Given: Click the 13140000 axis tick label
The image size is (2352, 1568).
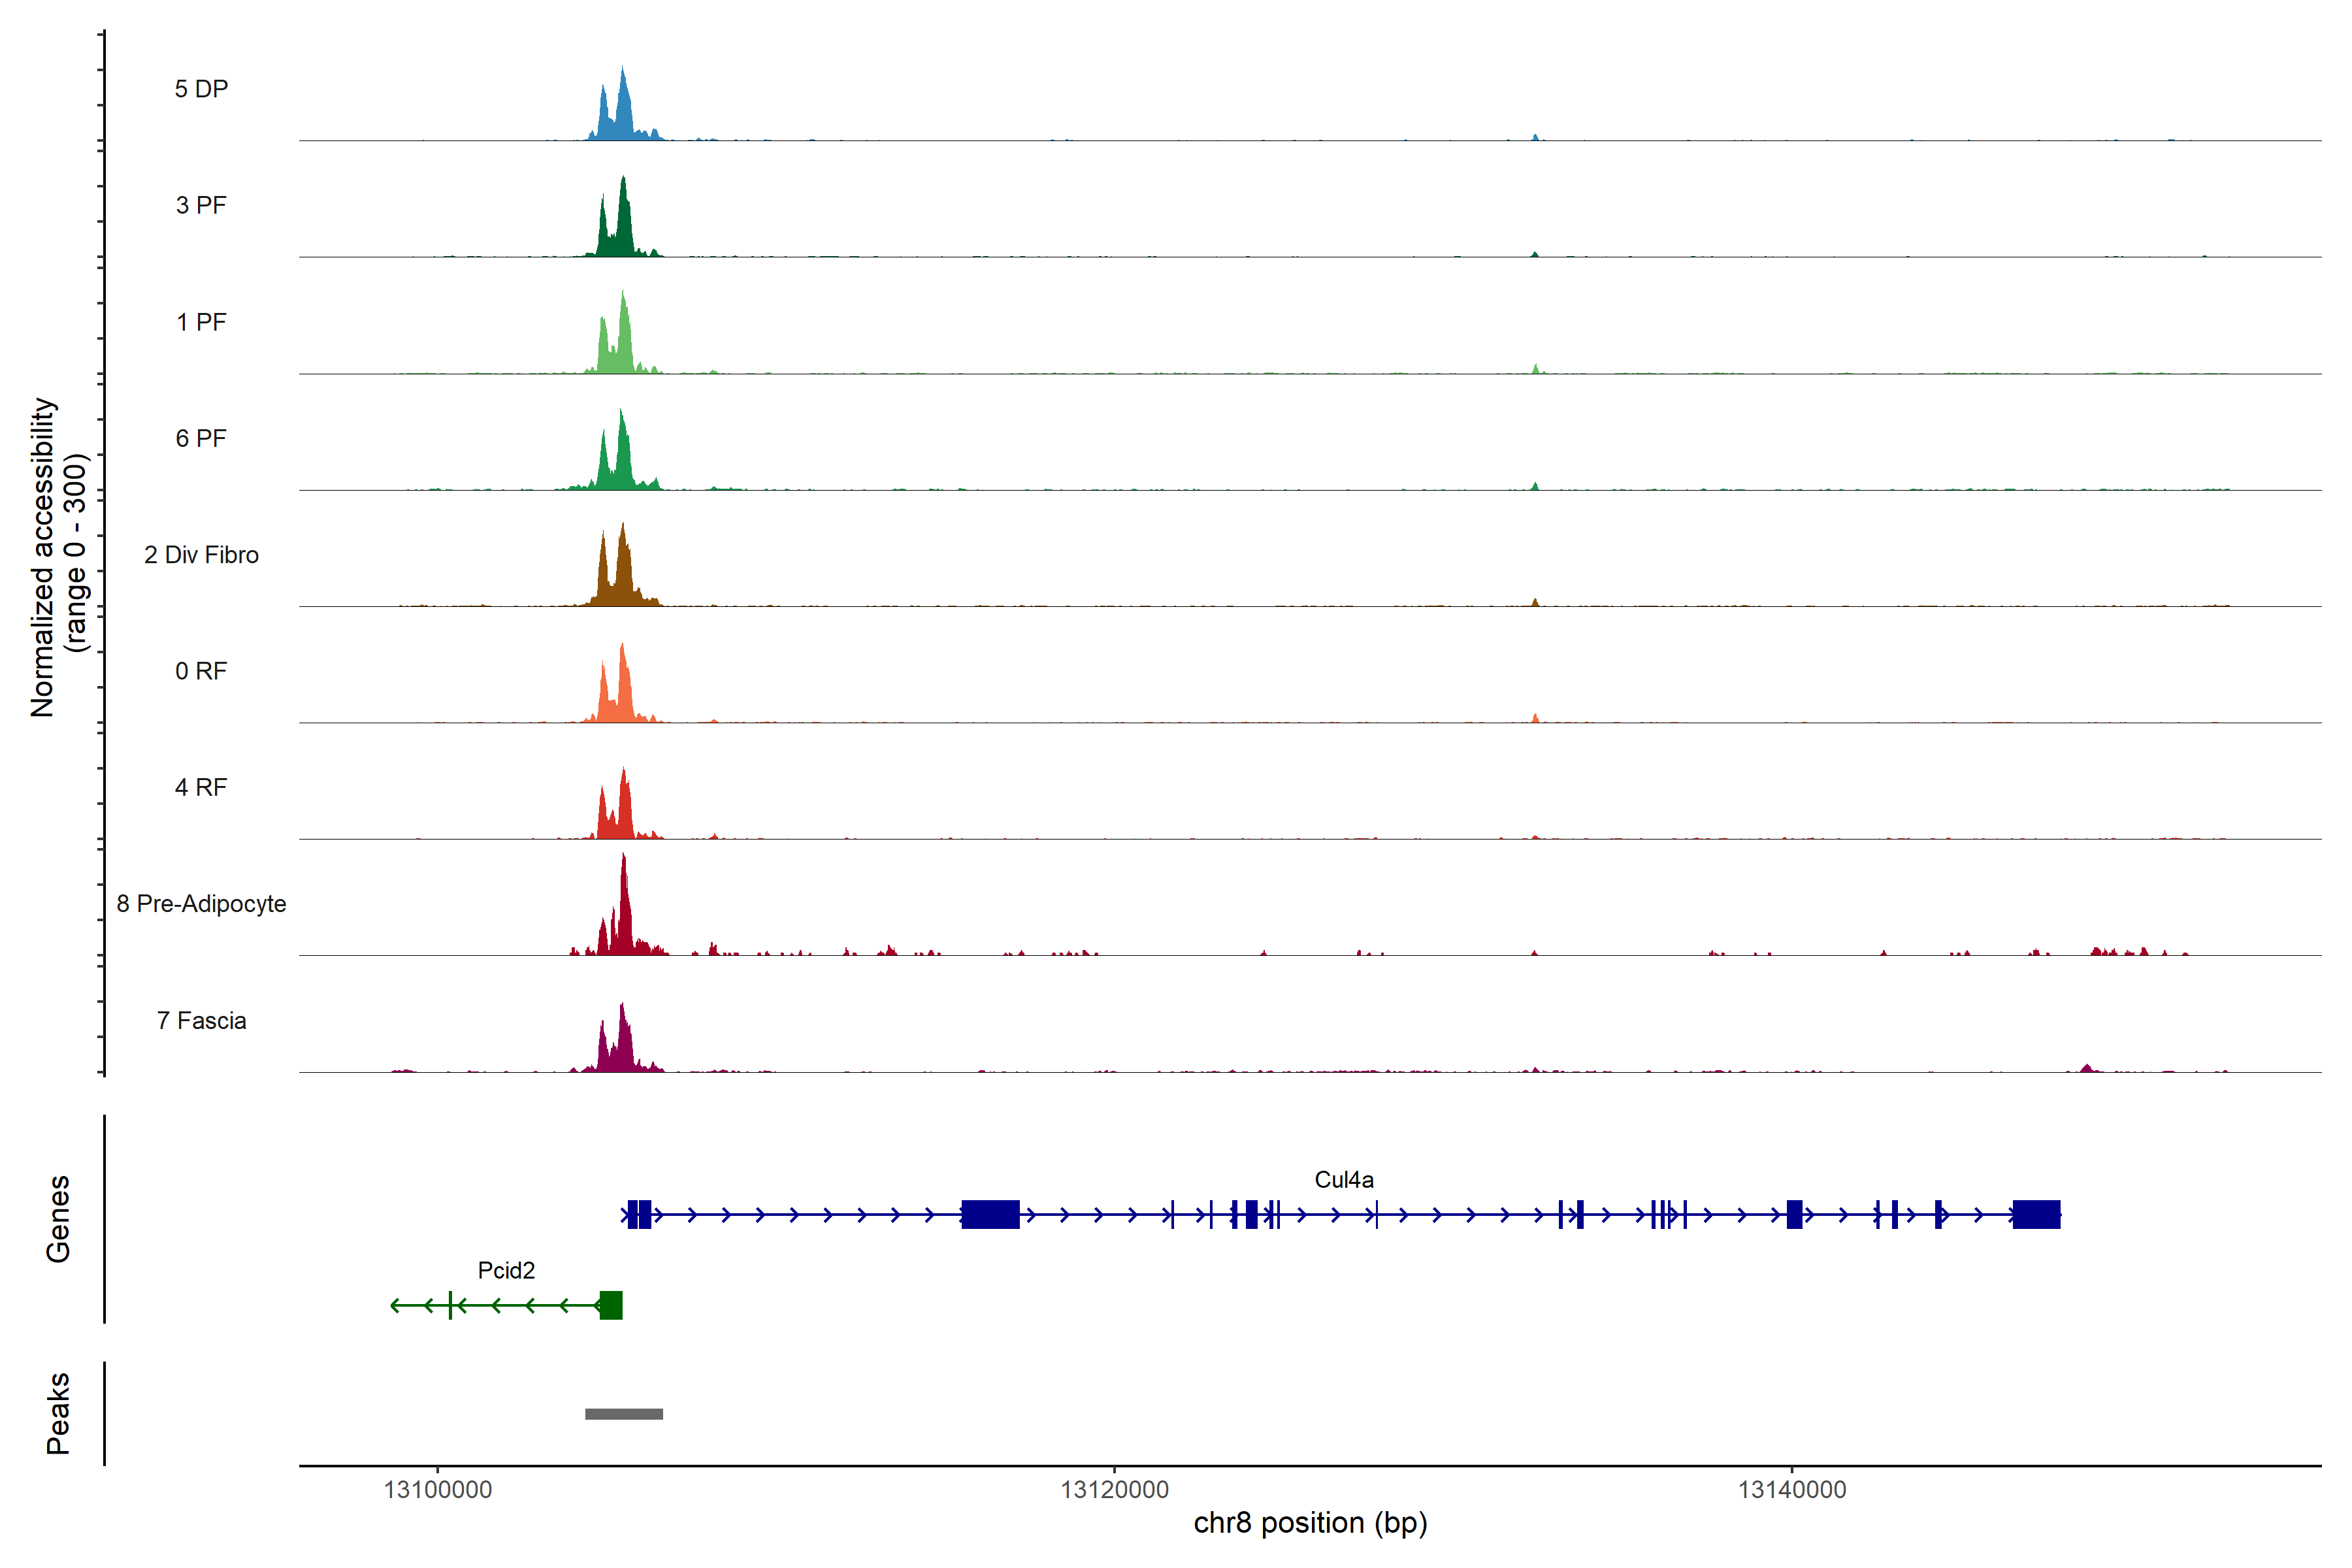Looking at the screenshot, I should (x=1792, y=1490).
